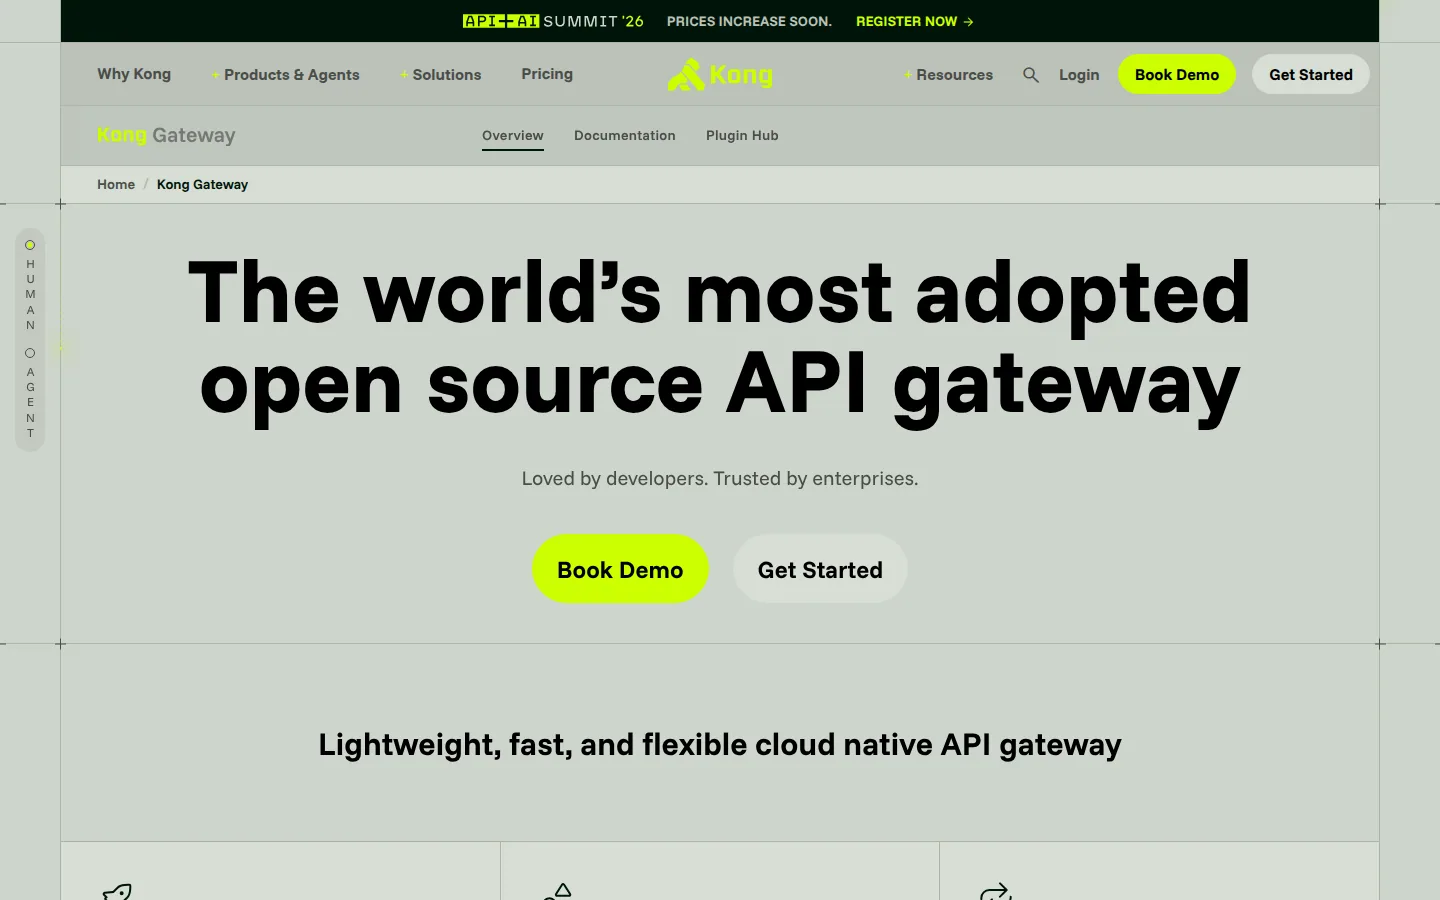Image resolution: width=1440 pixels, height=900 pixels.
Task: Click the API + AI Summit '26 banner logo
Action: (x=553, y=21)
